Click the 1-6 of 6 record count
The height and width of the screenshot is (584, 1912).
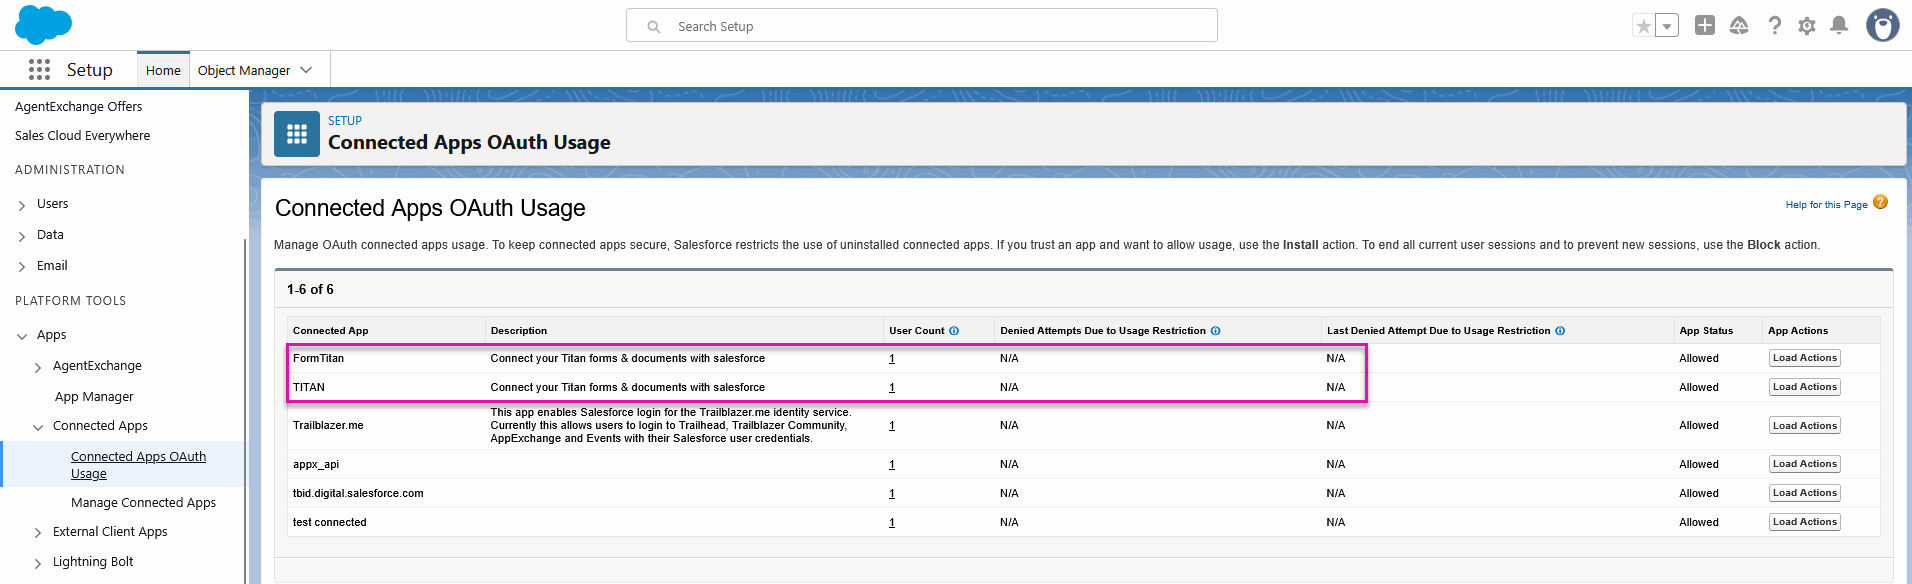310,289
